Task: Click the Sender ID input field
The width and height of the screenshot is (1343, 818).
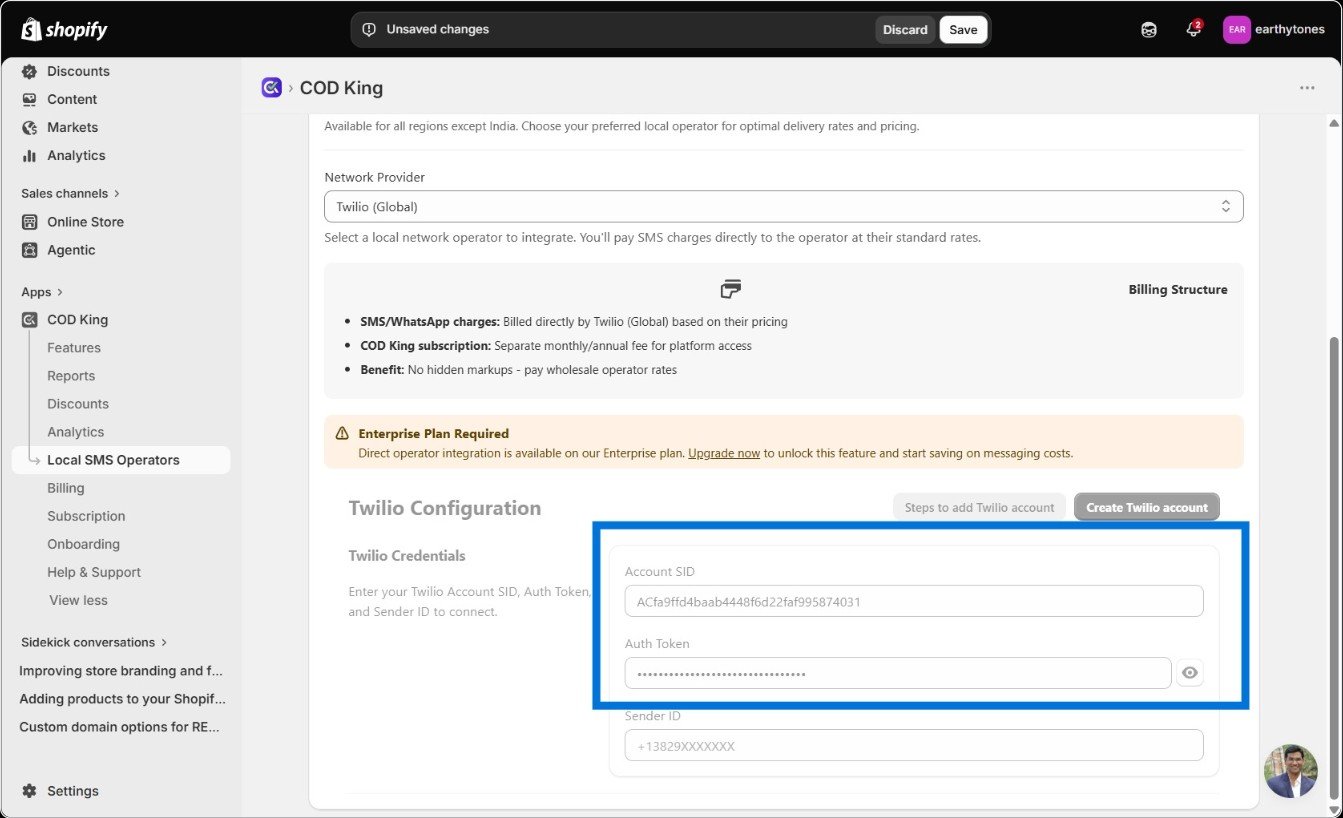Action: pos(914,745)
